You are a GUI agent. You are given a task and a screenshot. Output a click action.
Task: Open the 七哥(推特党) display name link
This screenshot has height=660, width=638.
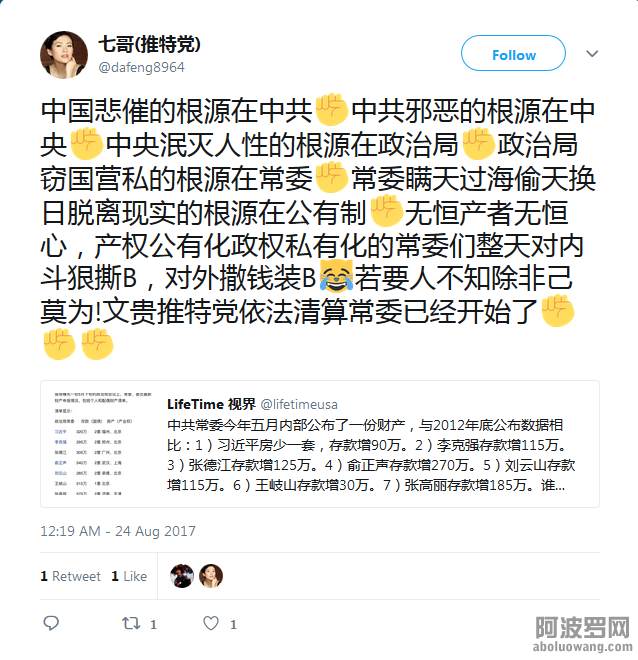[149, 44]
